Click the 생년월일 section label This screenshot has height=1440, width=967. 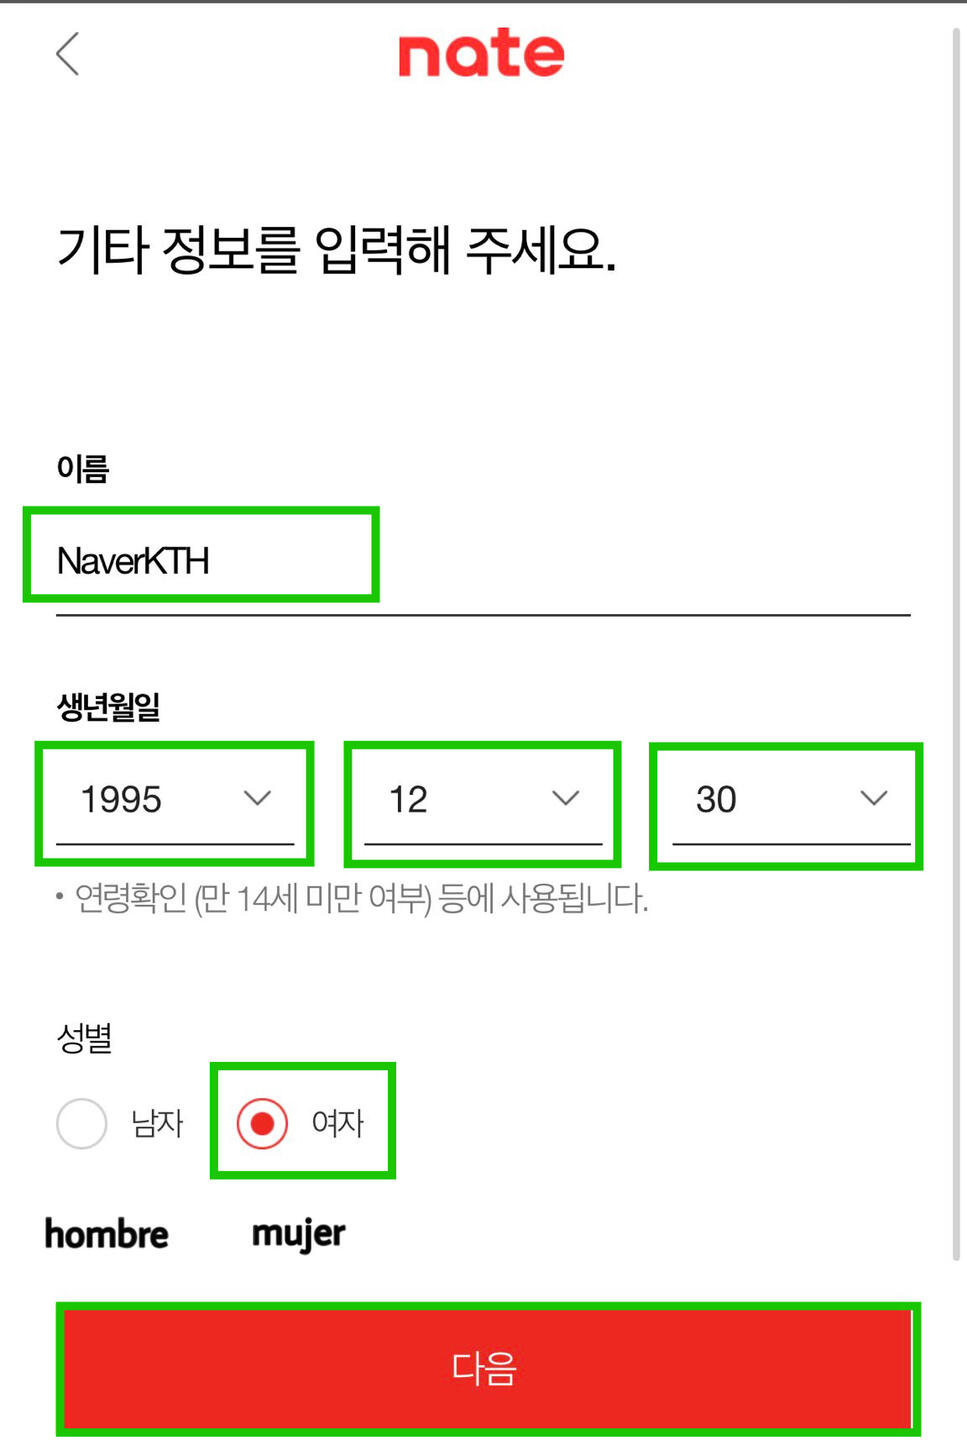108,707
